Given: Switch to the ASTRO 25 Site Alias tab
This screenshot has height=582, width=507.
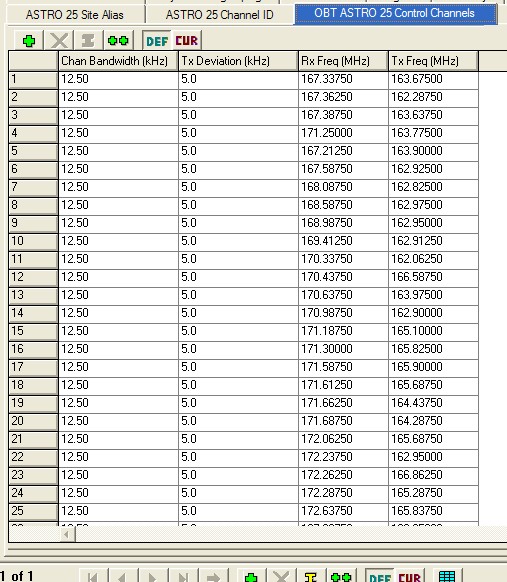Looking at the screenshot, I should [x=75, y=14].
